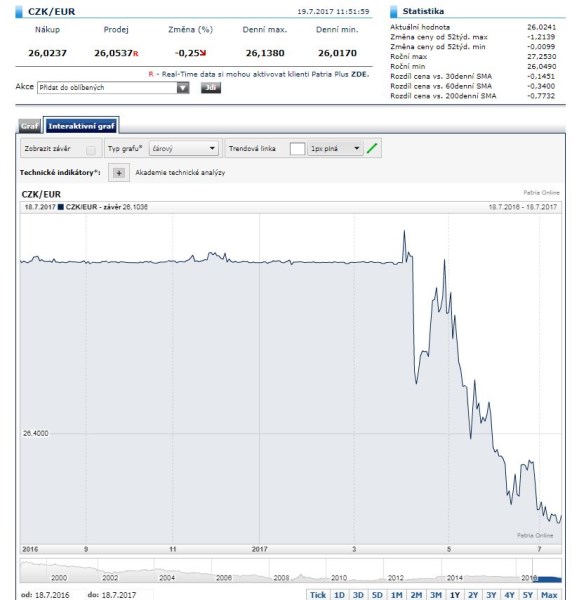
Task: Click year 2000 in the overview timeline
Action: pos(59,578)
